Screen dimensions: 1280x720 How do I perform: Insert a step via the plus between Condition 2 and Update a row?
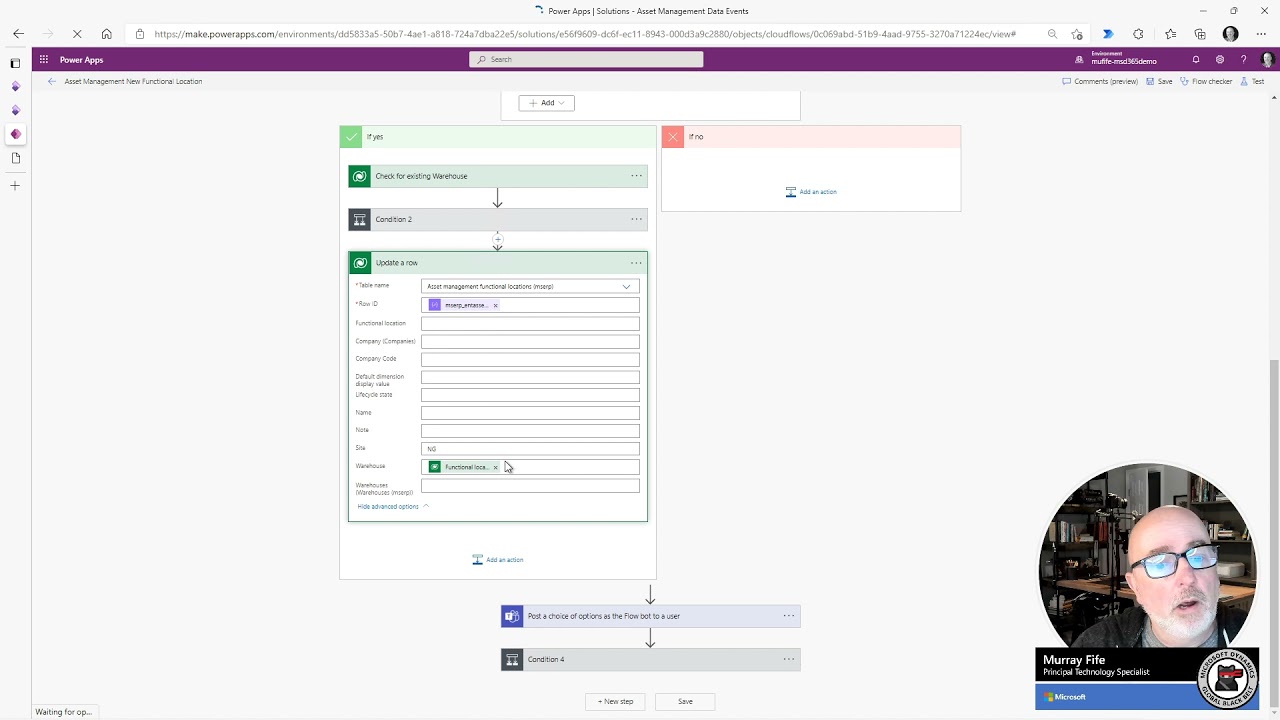(497, 239)
